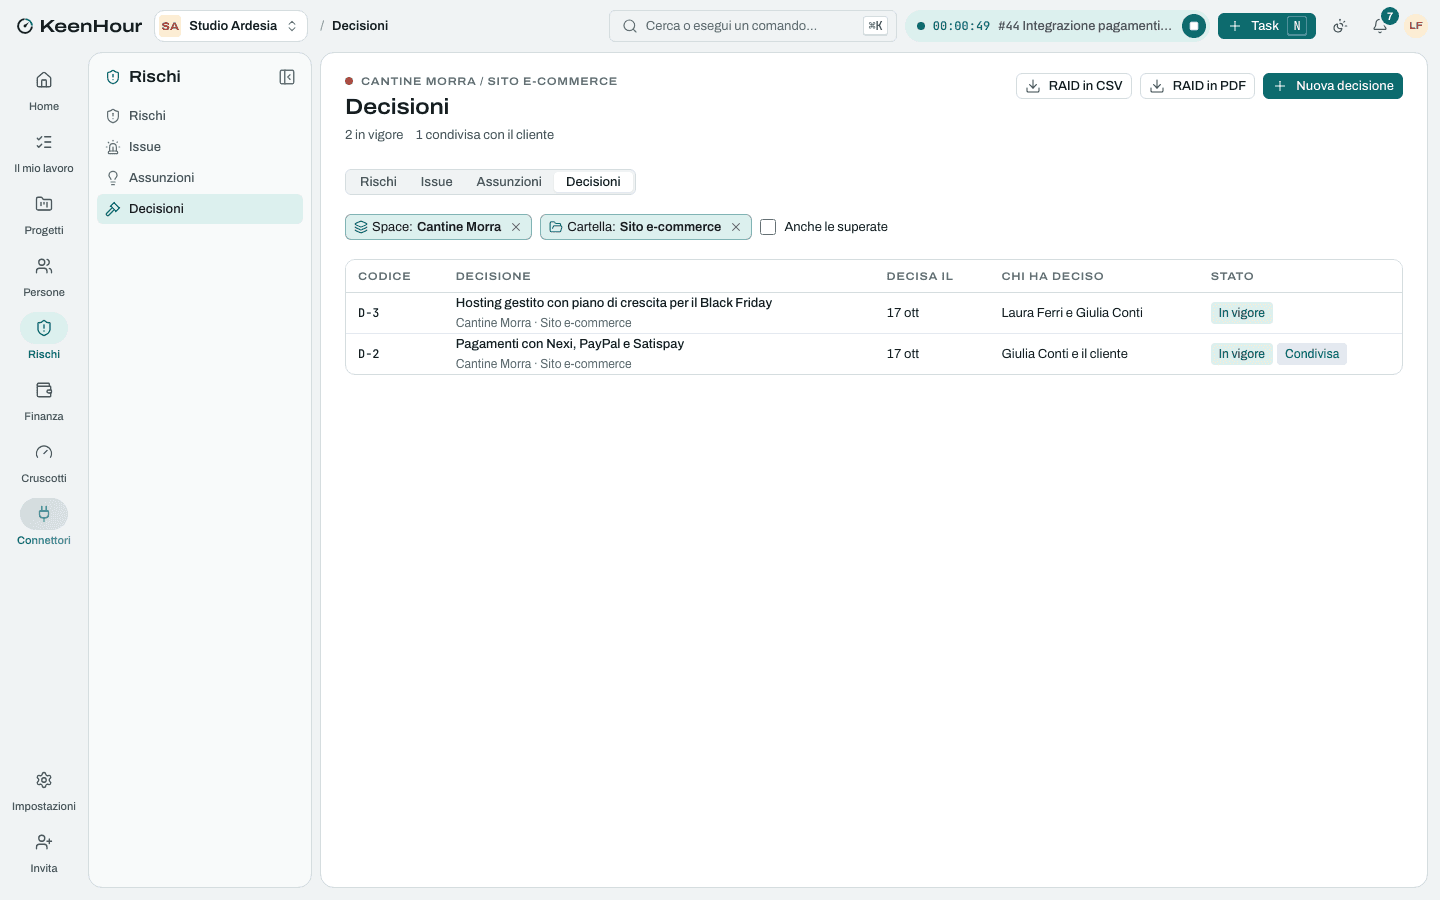Click Invita to add people
1440x900 pixels.
44,853
